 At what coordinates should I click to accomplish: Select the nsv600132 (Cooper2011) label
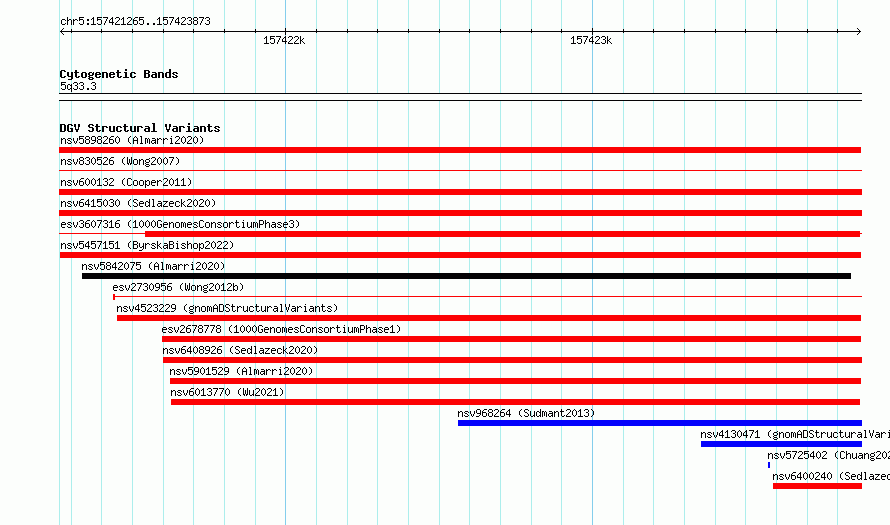click(x=126, y=182)
